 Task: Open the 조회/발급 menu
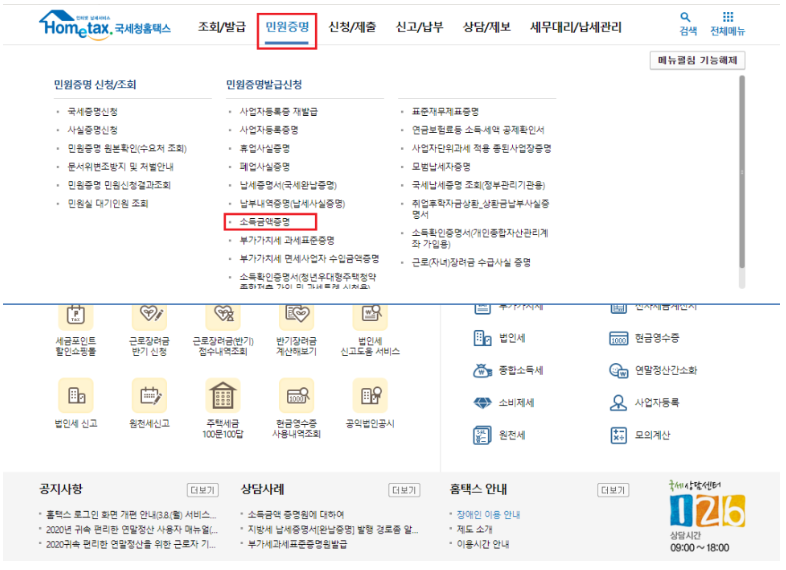(222, 27)
